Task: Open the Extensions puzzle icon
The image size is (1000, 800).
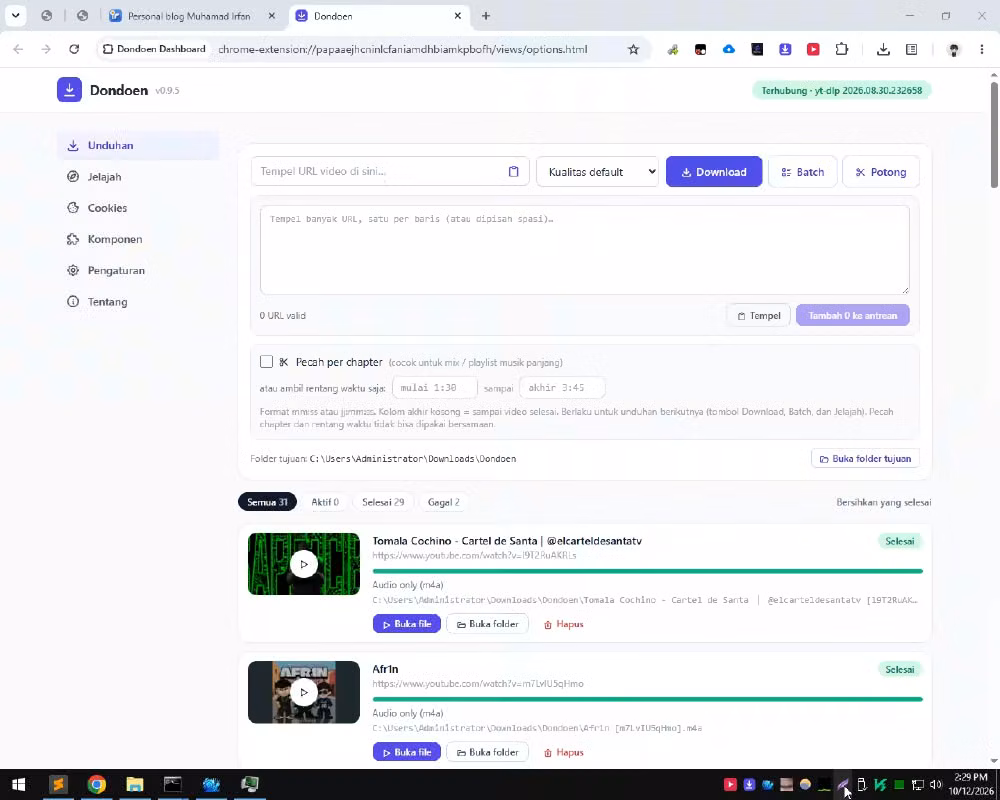Action: [x=842, y=49]
